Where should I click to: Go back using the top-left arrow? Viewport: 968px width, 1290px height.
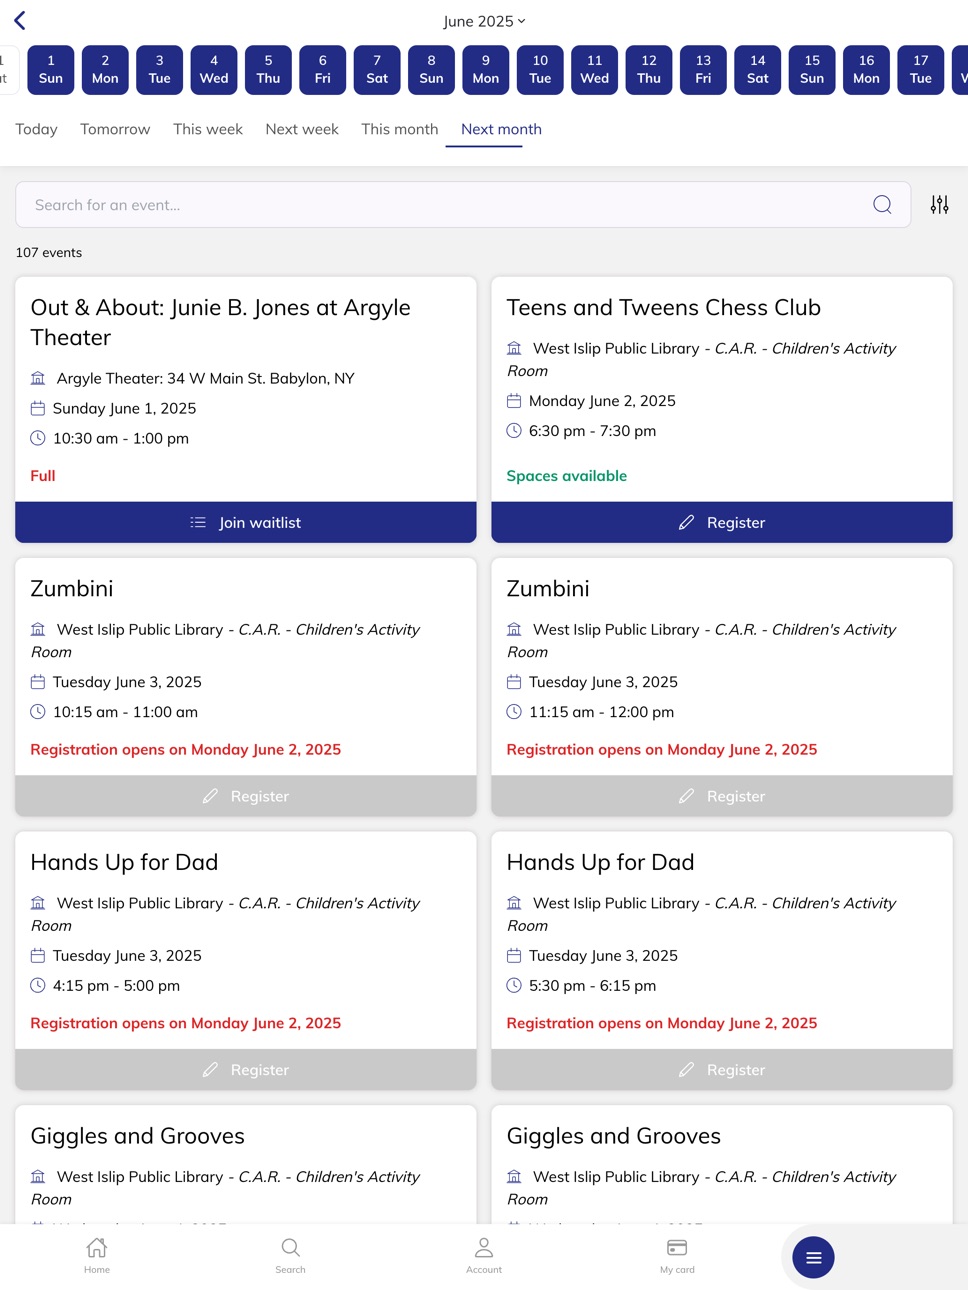(20, 20)
